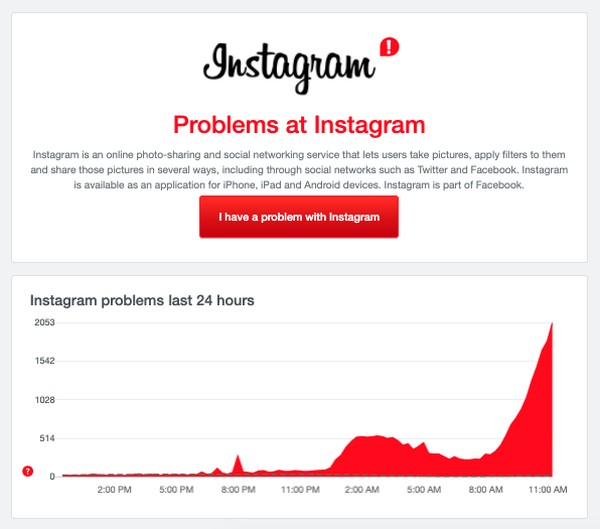Click the 8:00 PM time axis label
Viewport: 600px width, 529px height.
point(238,490)
